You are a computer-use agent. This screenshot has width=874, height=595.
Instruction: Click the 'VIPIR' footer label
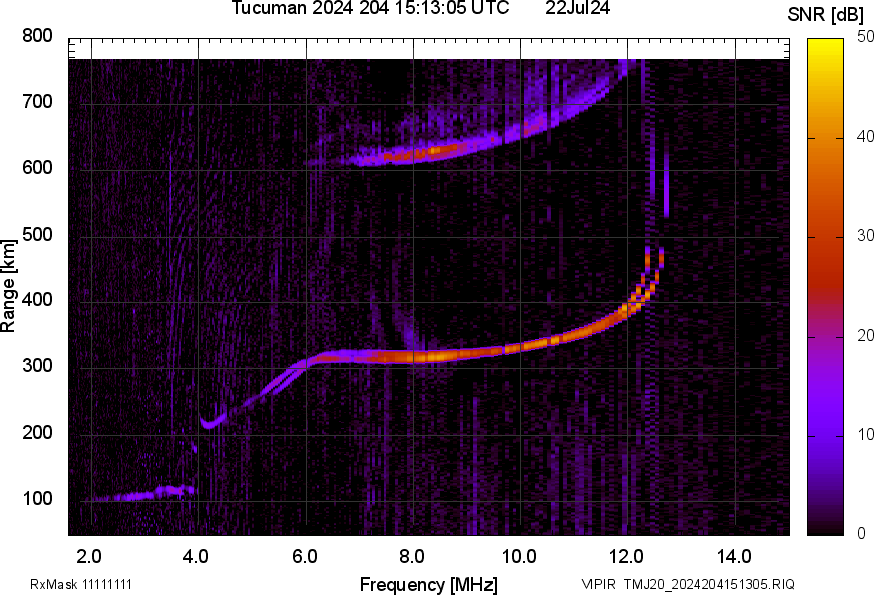[599, 584]
